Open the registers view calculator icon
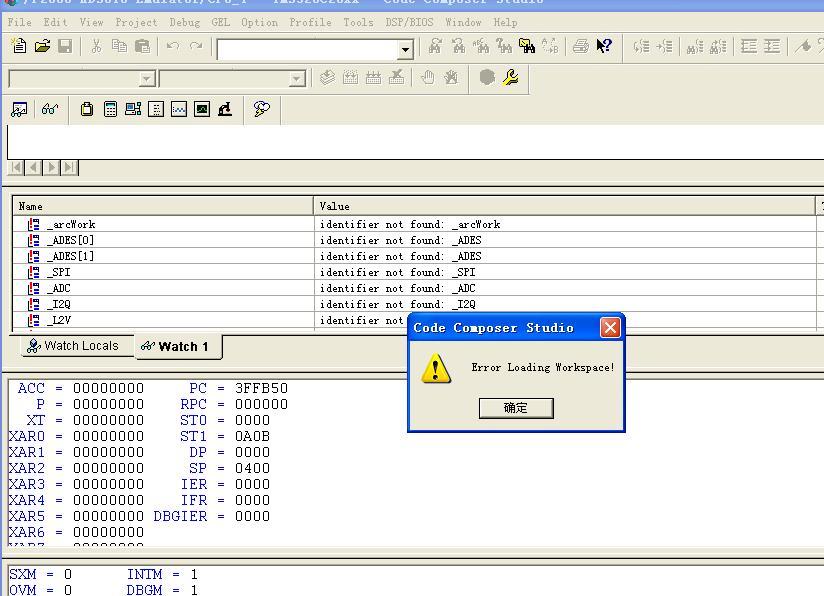The image size is (824, 596). coord(110,109)
